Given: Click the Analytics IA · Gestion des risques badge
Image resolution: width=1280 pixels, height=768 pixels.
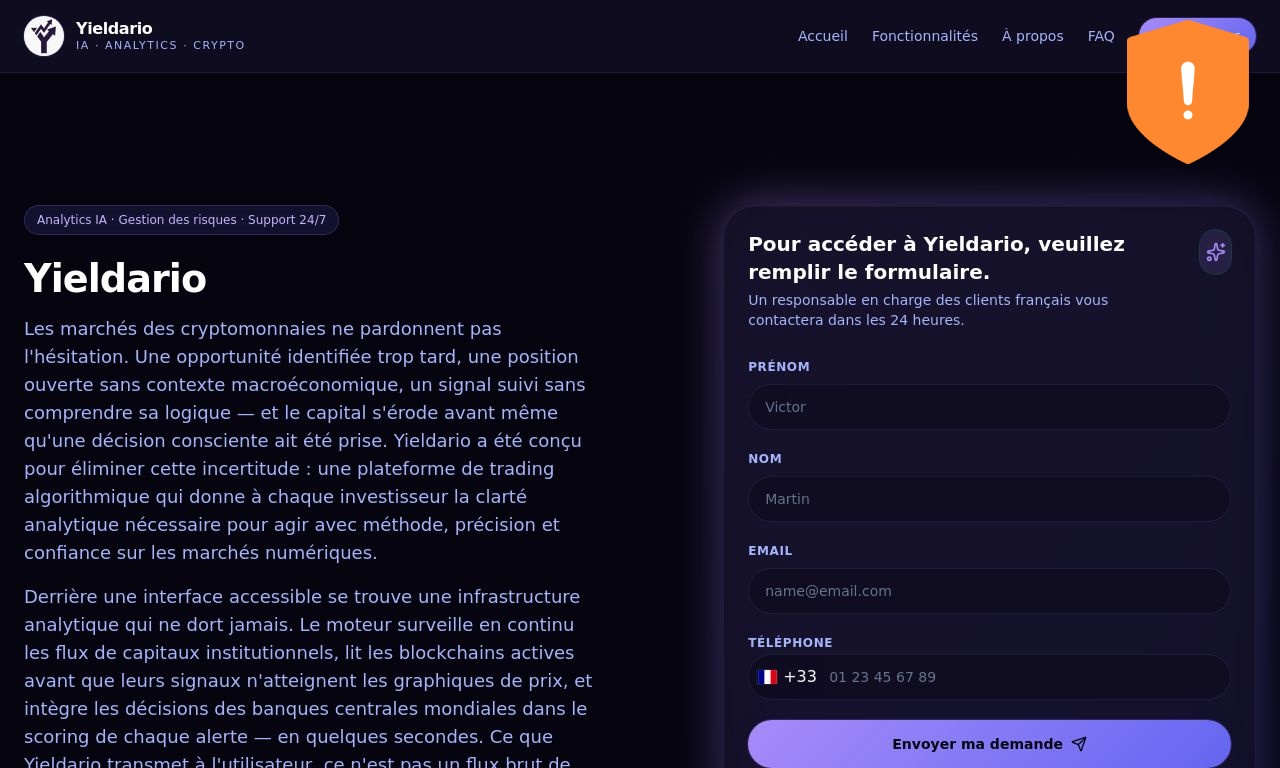Looking at the screenshot, I should (x=181, y=220).
